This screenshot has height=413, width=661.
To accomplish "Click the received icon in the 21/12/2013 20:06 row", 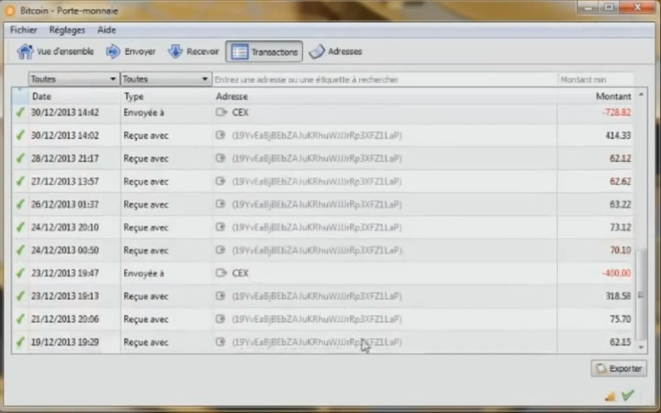I will [x=220, y=319].
